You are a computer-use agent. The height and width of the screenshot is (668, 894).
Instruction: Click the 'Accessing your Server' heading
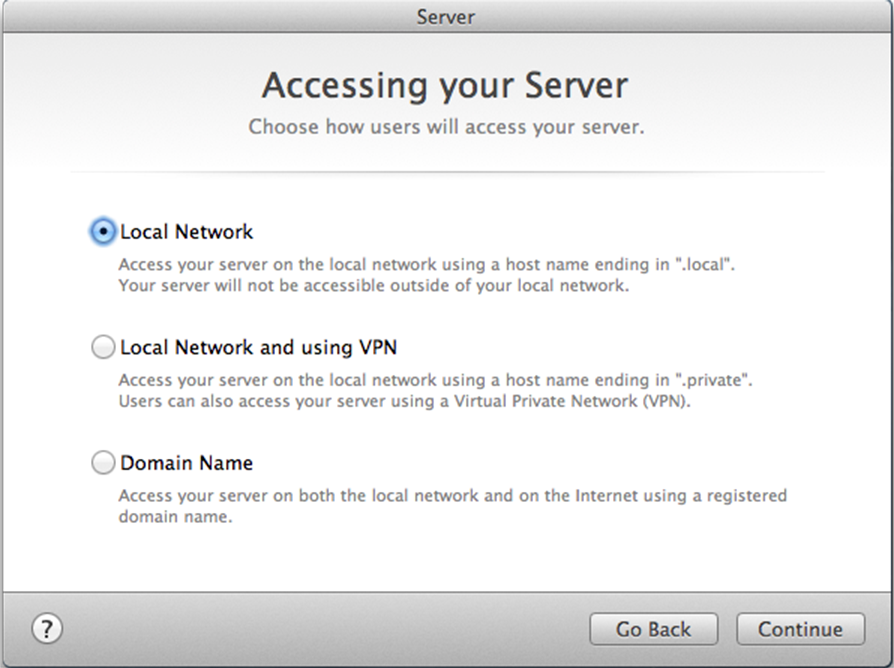[x=445, y=86]
